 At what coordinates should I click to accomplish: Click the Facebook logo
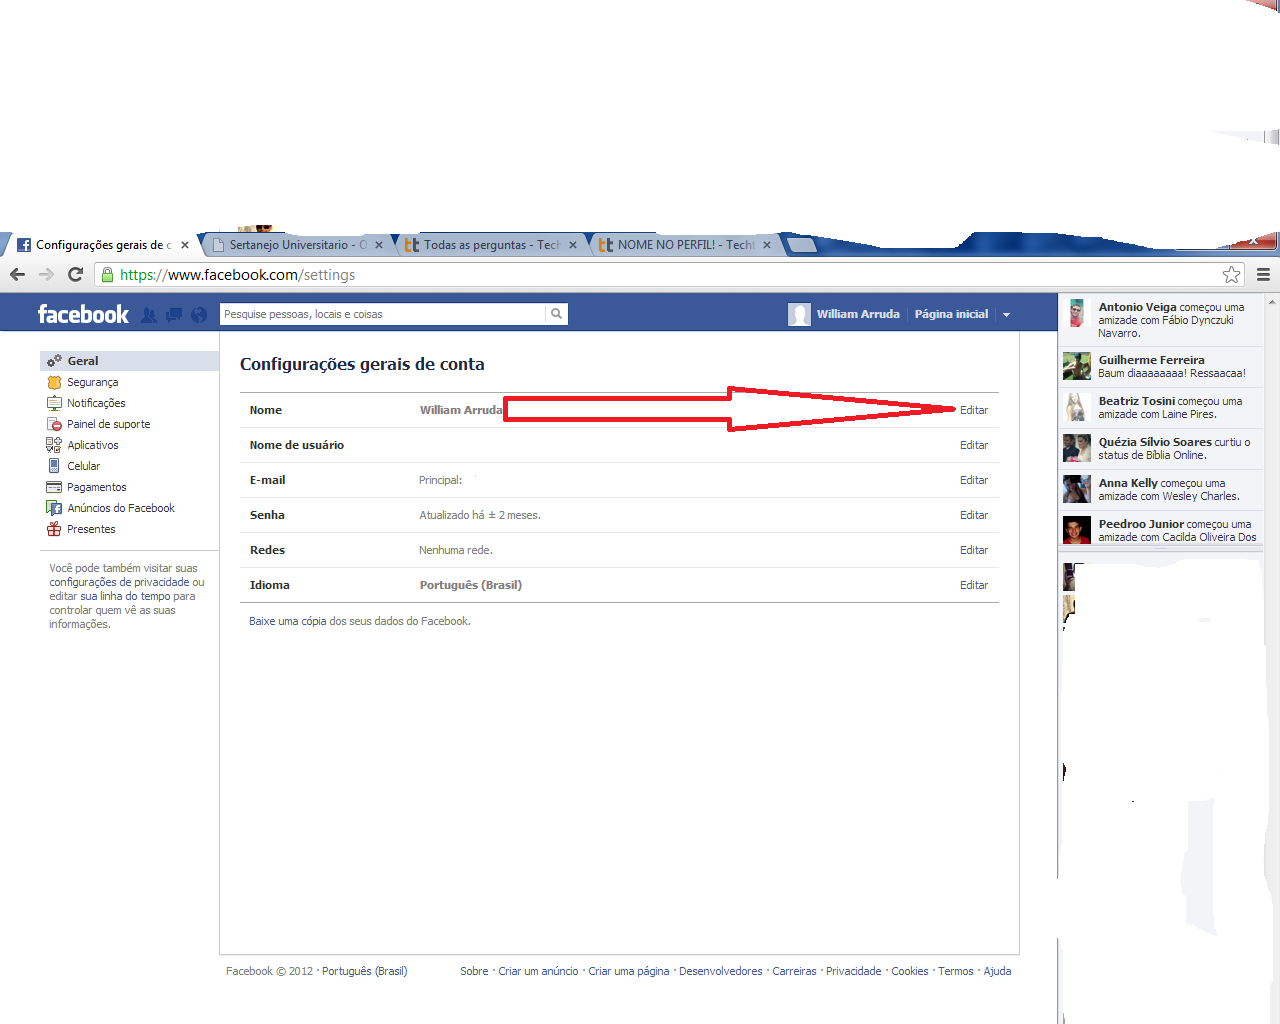(83, 314)
